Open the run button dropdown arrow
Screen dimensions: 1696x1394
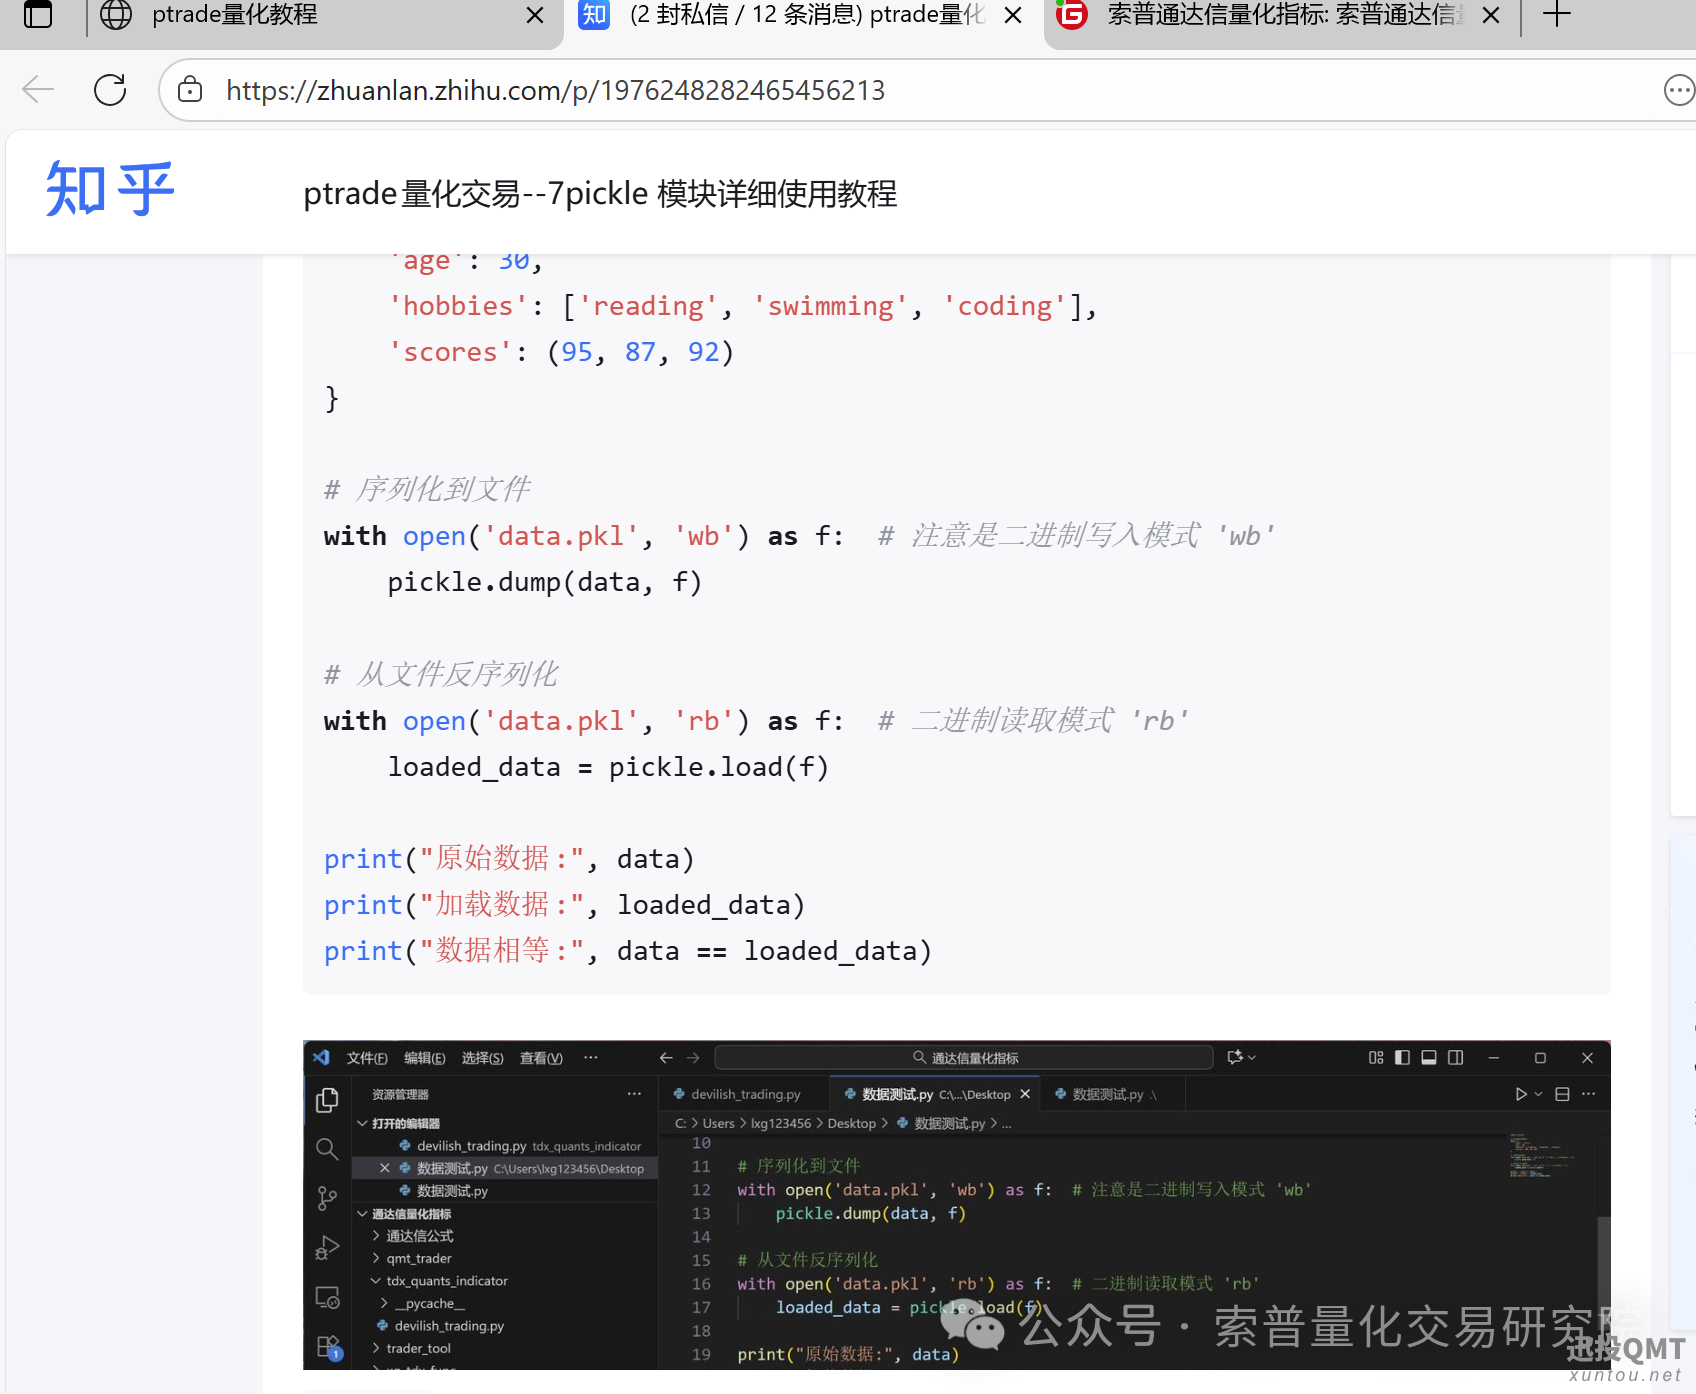coord(1538,1094)
